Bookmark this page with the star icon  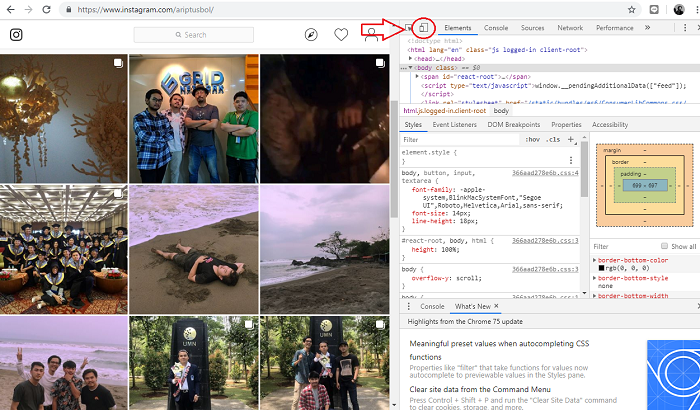coord(631,9)
